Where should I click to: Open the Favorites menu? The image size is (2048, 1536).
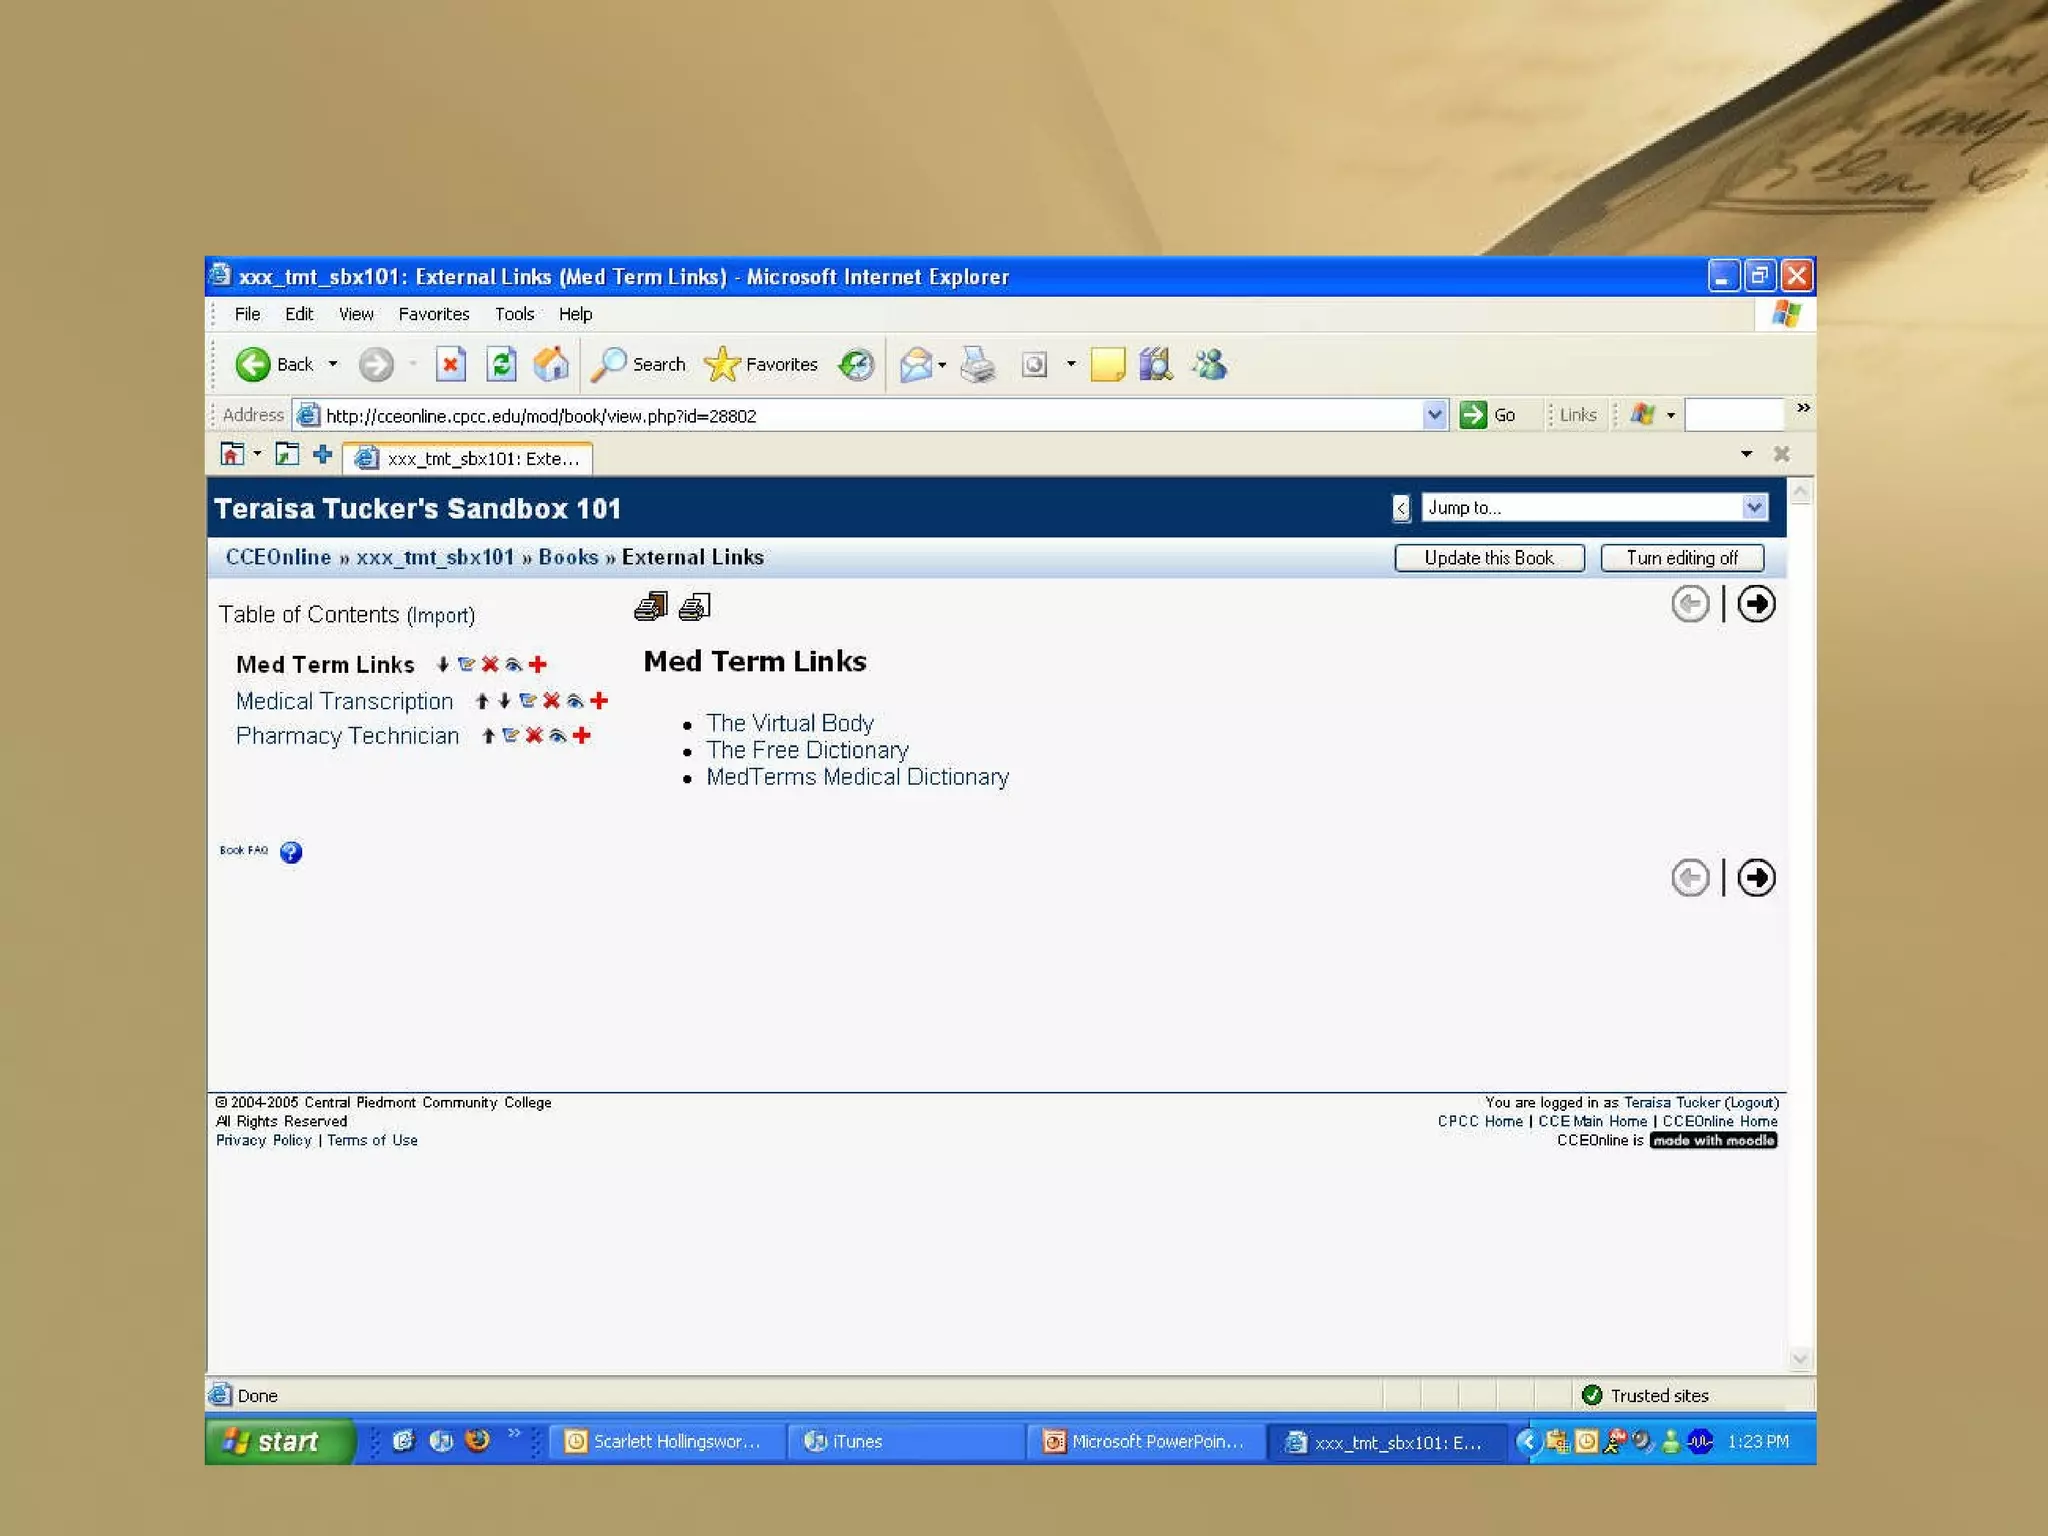[x=433, y=314]
